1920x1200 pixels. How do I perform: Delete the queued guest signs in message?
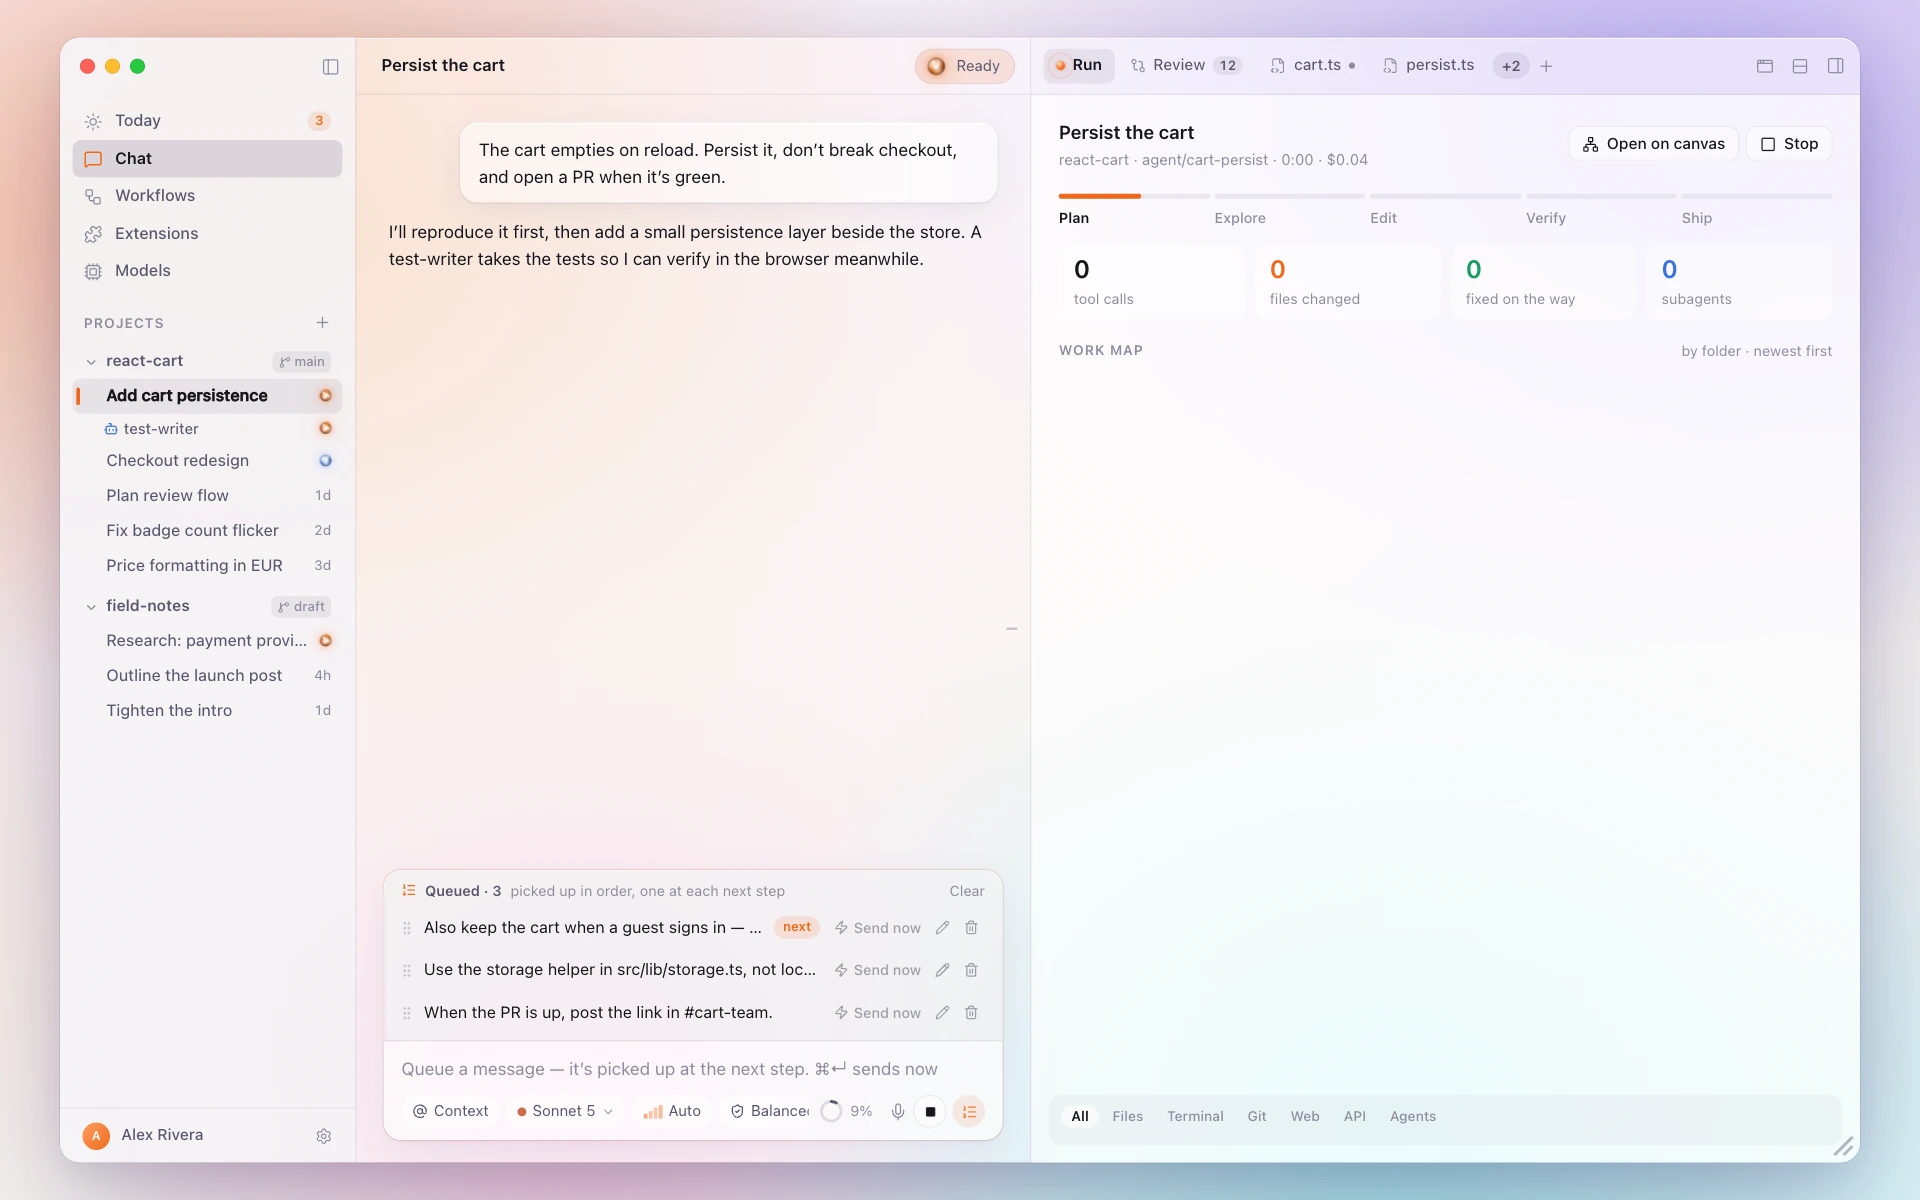pos(971,928)
